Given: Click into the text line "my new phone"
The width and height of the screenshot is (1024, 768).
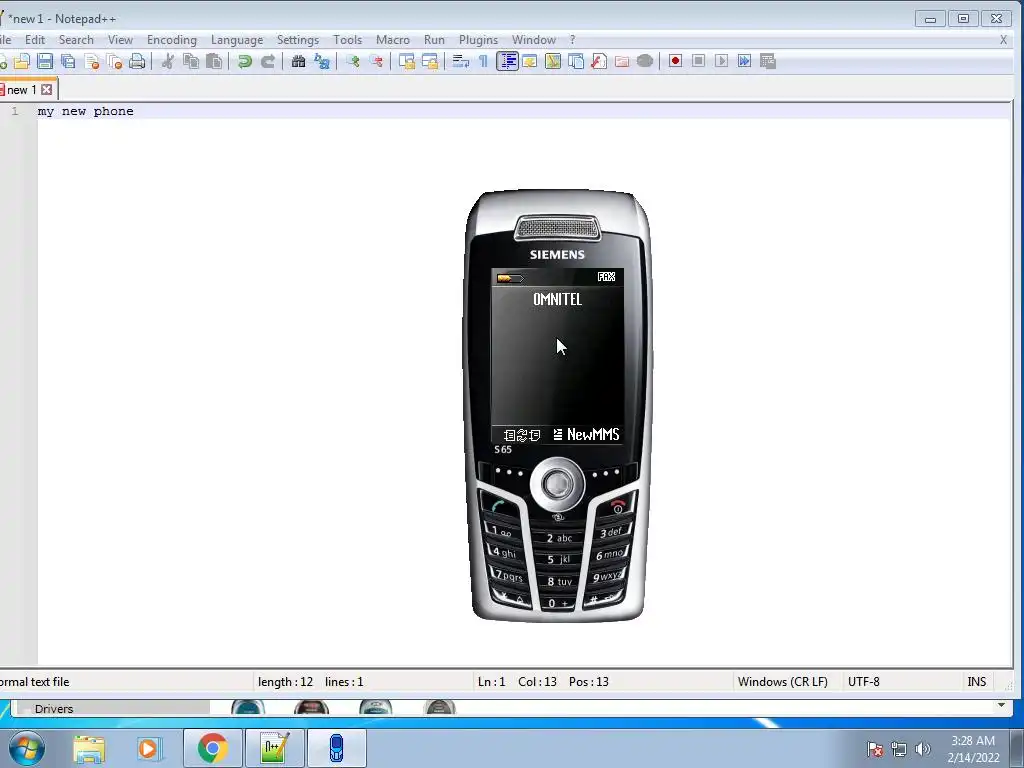Looking at the screenshot, I should point(86,111).
